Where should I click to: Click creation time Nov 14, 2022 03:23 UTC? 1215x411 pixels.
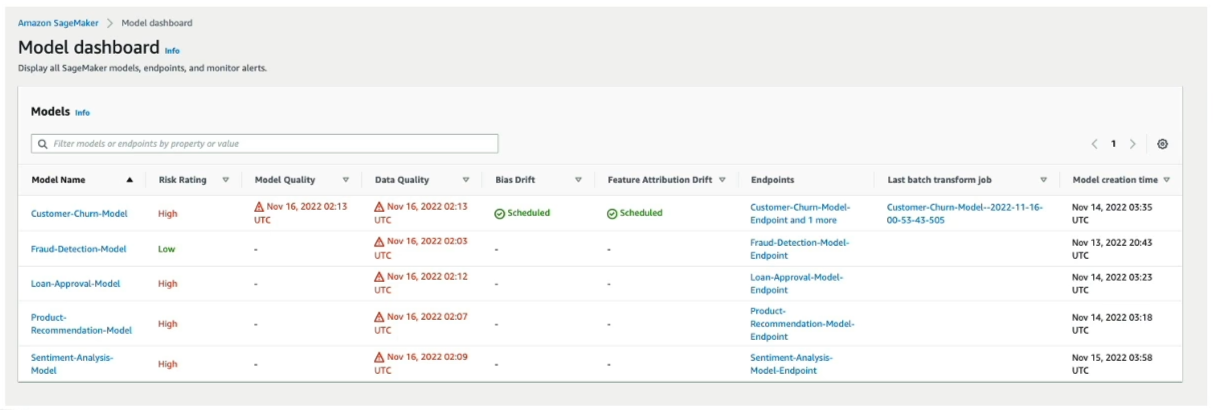pyautogui.click(x=1113, y=283)
